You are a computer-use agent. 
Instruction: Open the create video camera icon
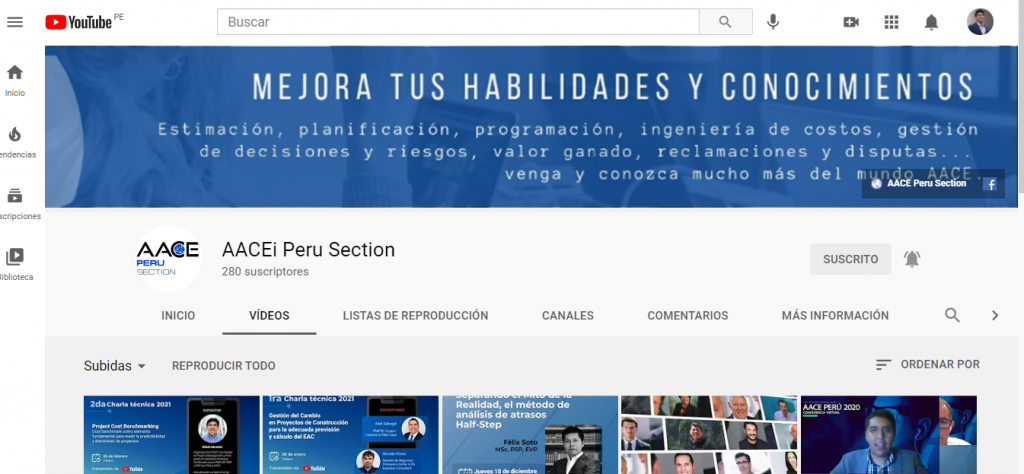[x=851, y=22]
